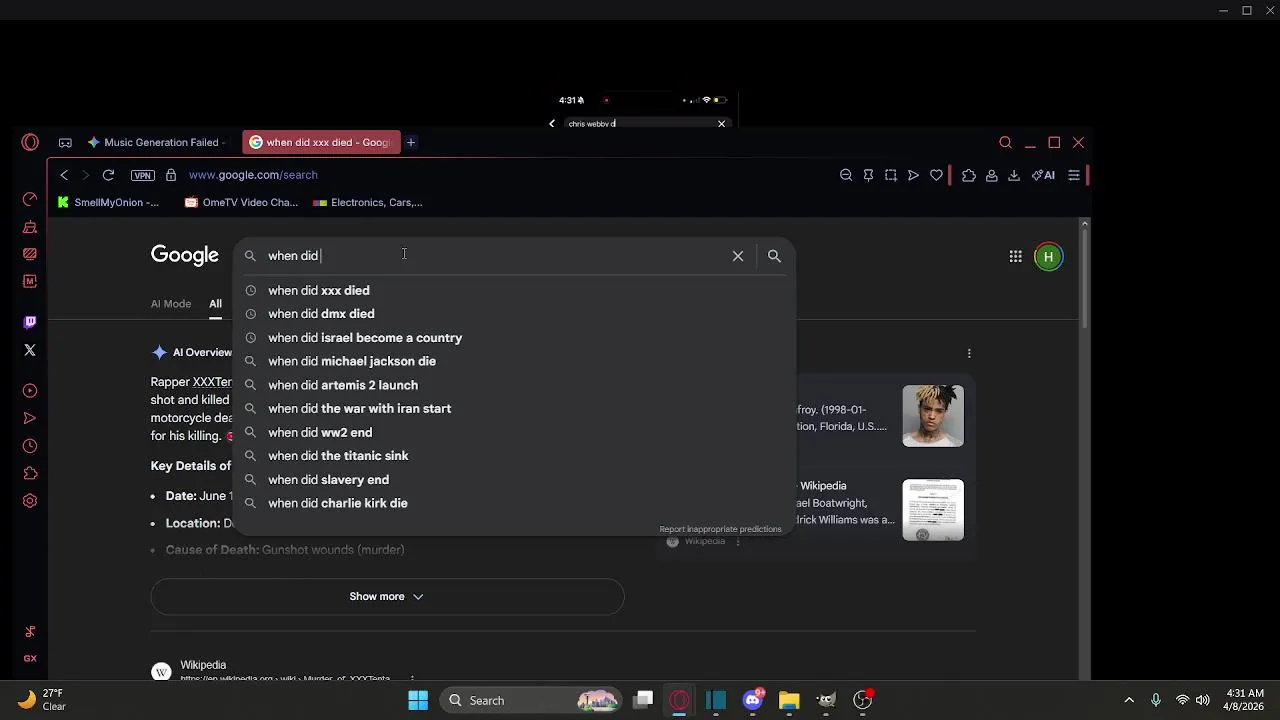Toggle the VPN badge in address bar
Screen dimensions: 1280x720
coord(143,175)
